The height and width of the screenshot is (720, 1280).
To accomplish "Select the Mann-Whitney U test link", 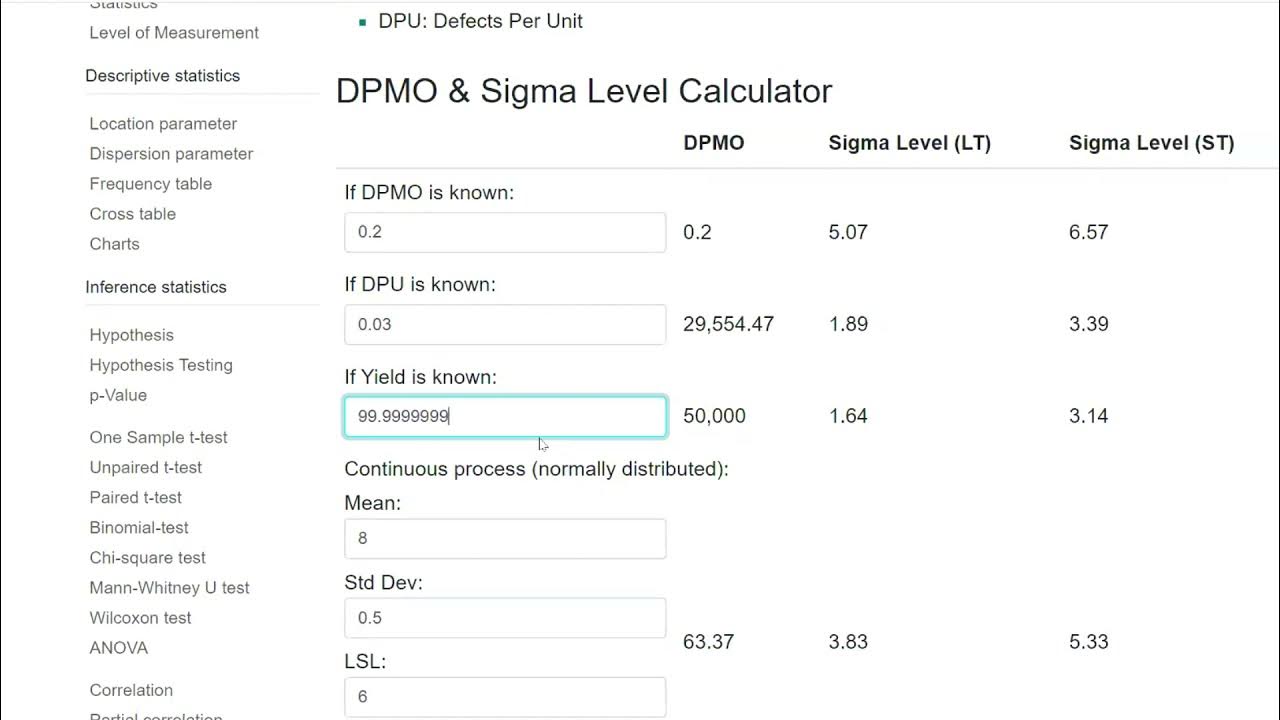I will pos(169,588).
